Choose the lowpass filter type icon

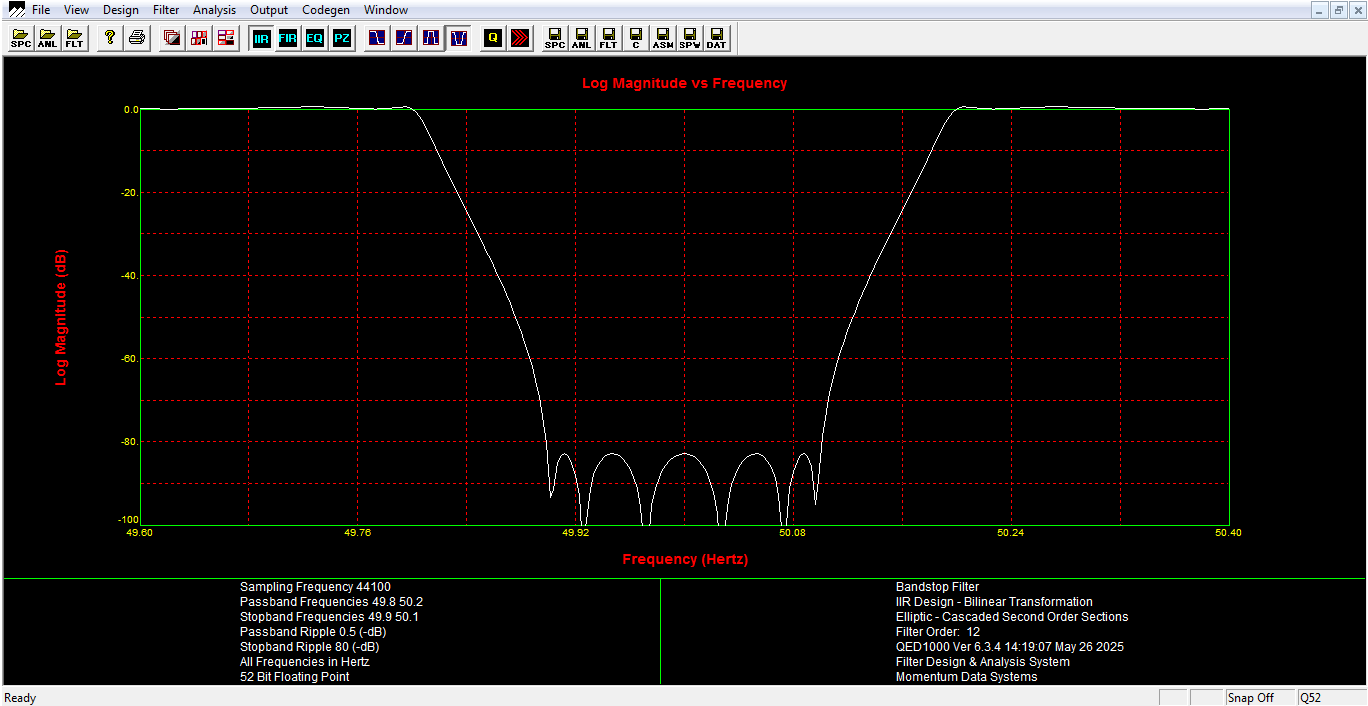[x=377, y=39]
